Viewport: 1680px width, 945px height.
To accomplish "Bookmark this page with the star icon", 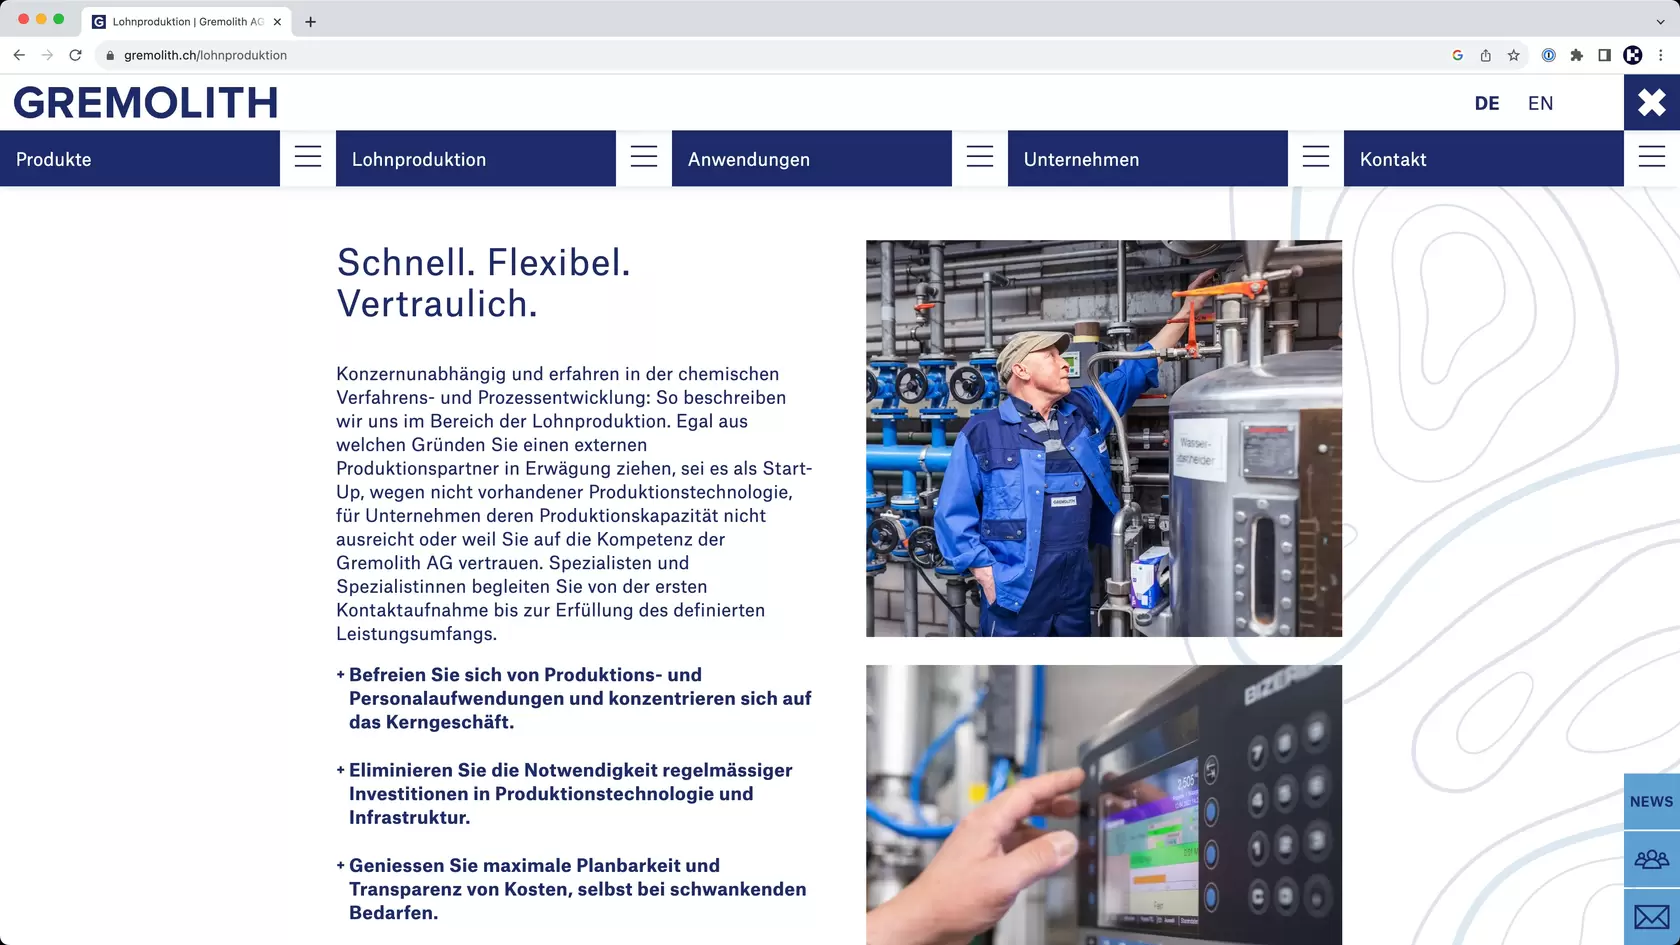I will click(x=1513, y=55).
